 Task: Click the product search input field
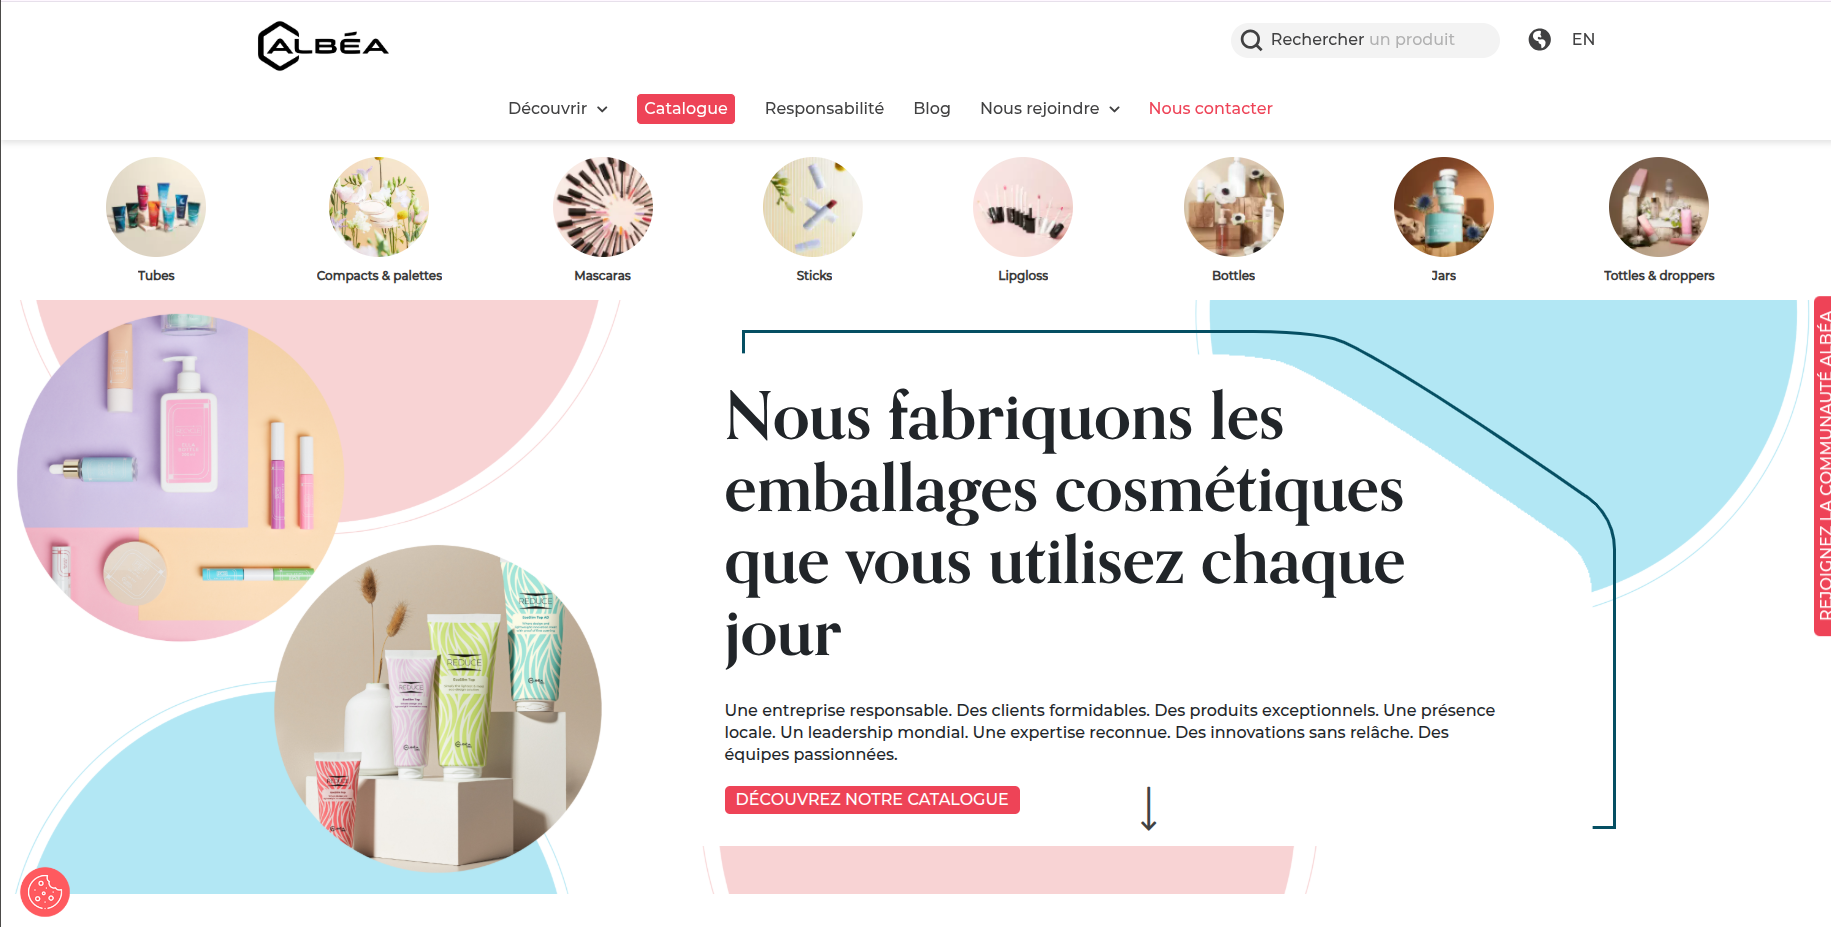[x=1365, y=40]
